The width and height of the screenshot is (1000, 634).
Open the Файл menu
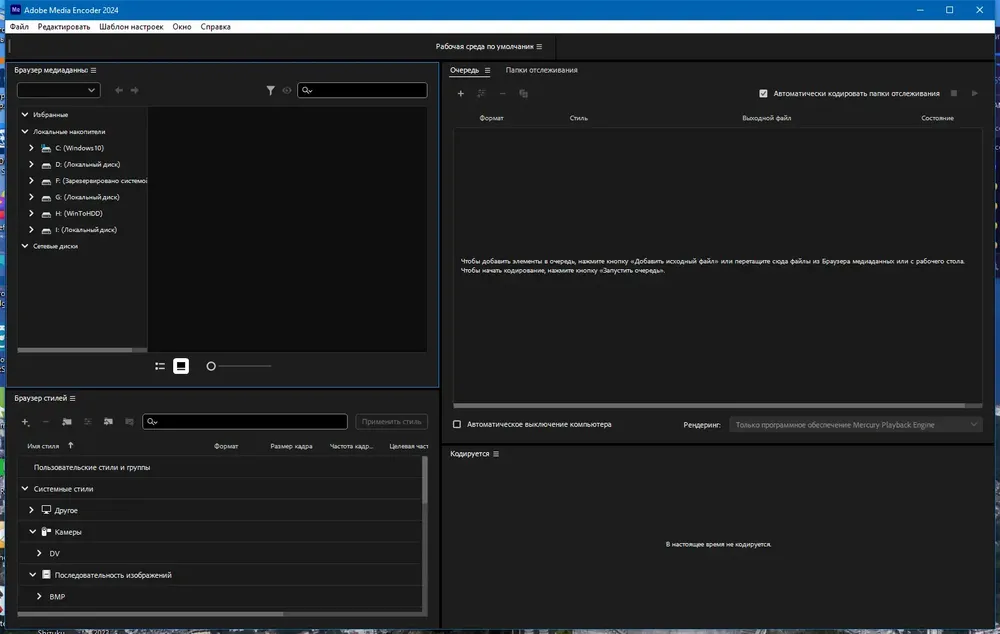[19, 27]
